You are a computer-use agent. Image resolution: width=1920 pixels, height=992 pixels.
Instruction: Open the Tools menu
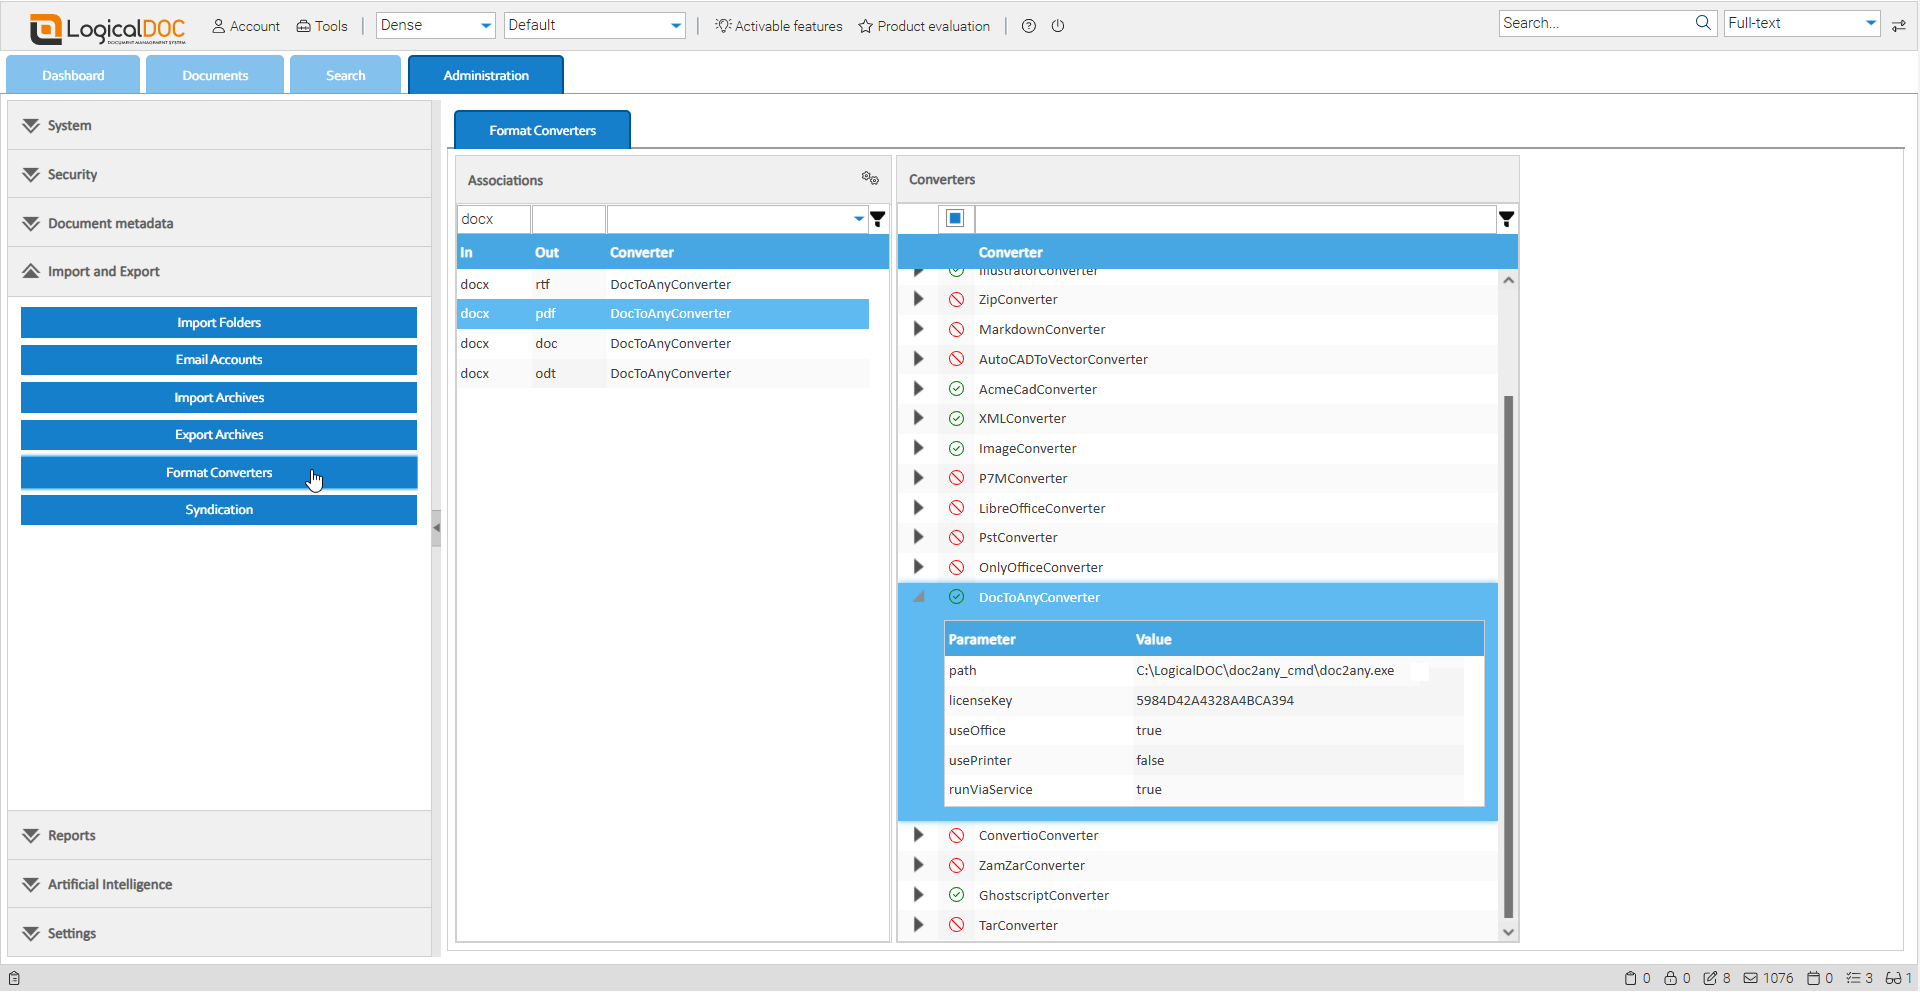[322, 26]
